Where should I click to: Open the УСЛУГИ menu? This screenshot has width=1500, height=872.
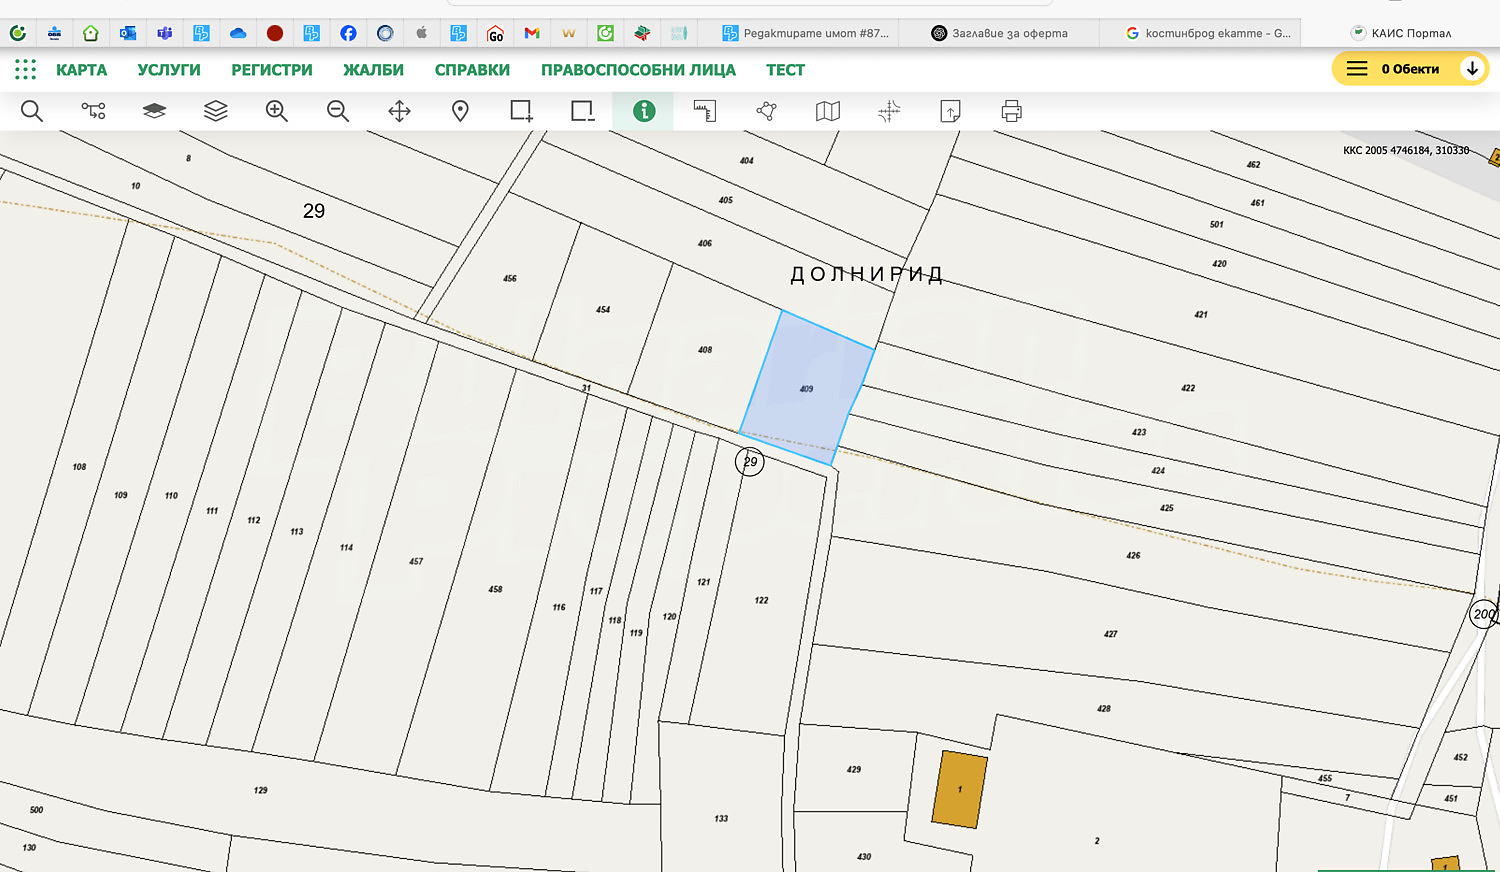[169, 70]
